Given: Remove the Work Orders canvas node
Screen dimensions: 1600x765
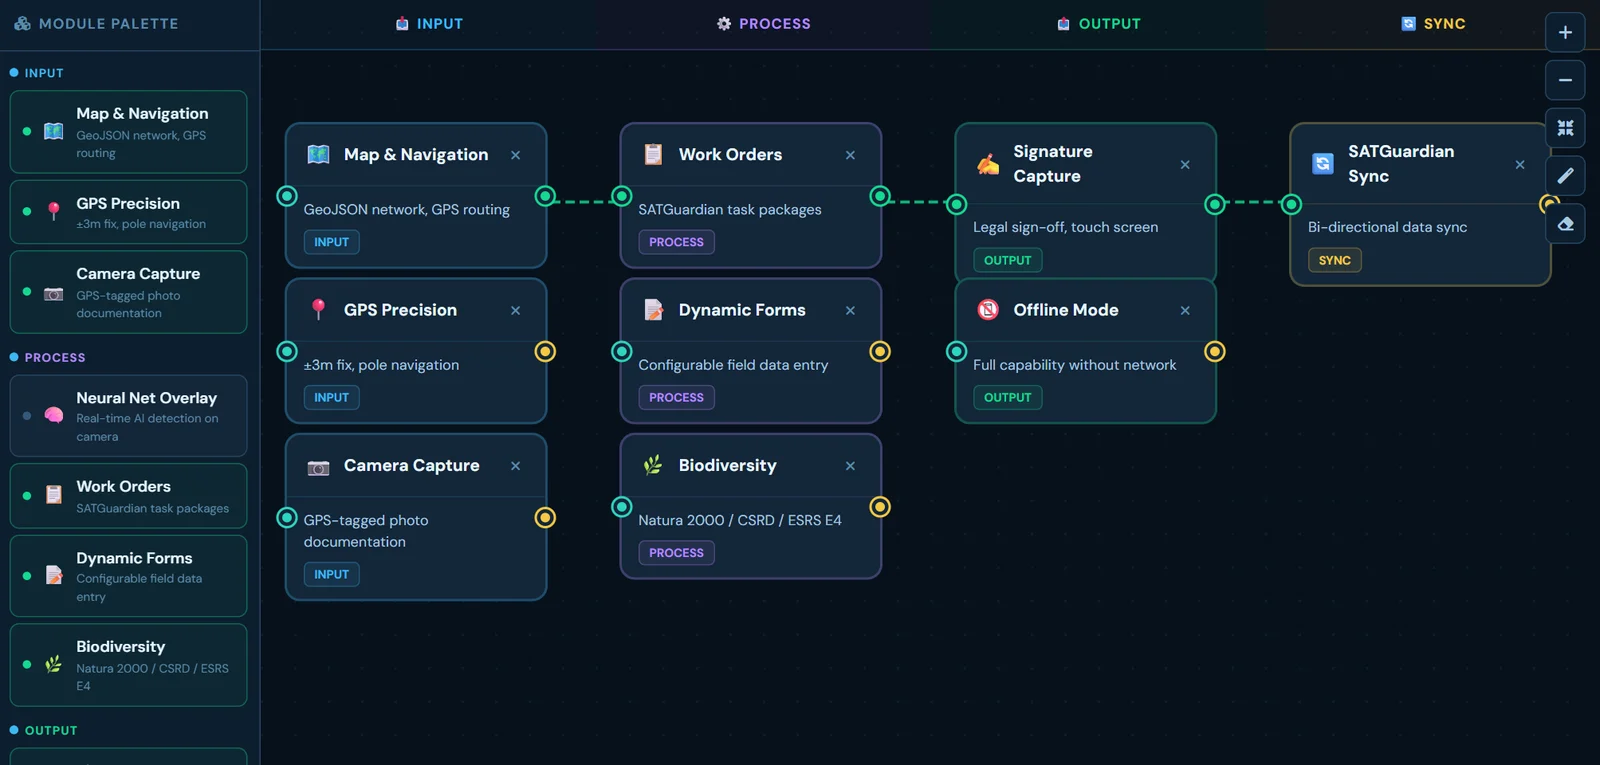Looking at the screenshot, I should click(x=850, y=155).
